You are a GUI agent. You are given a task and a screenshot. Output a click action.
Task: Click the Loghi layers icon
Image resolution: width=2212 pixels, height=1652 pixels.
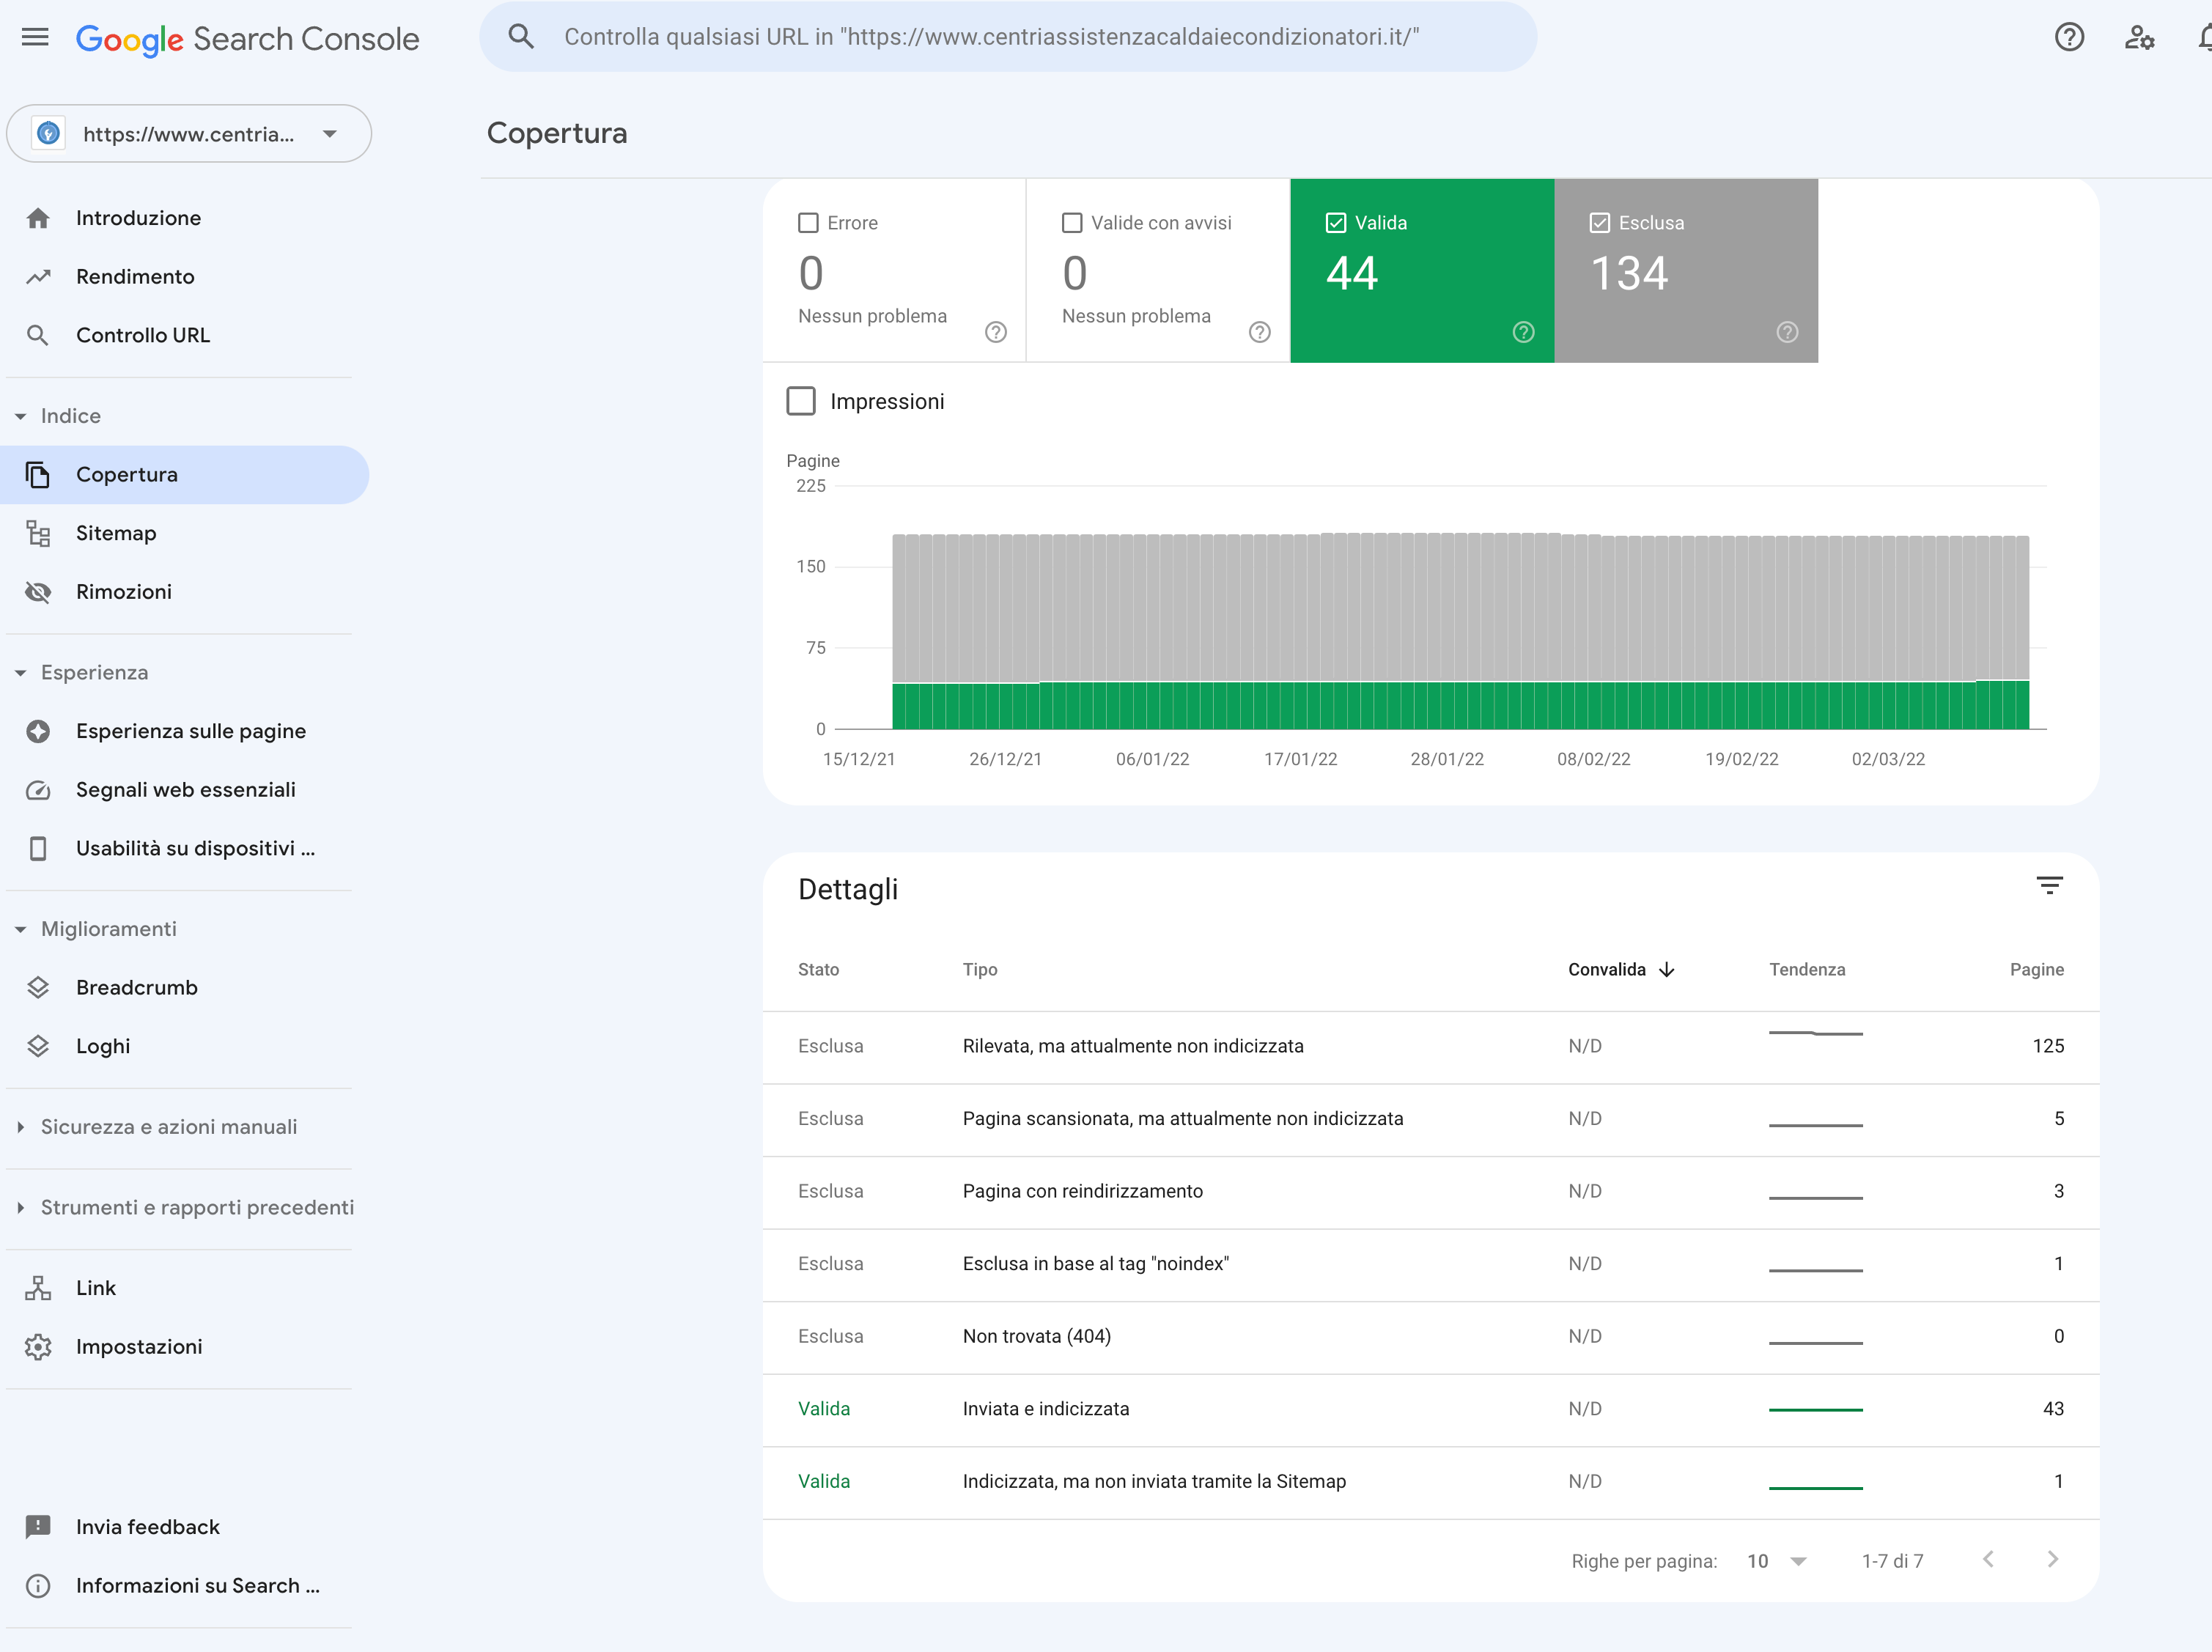[38, 1046]
